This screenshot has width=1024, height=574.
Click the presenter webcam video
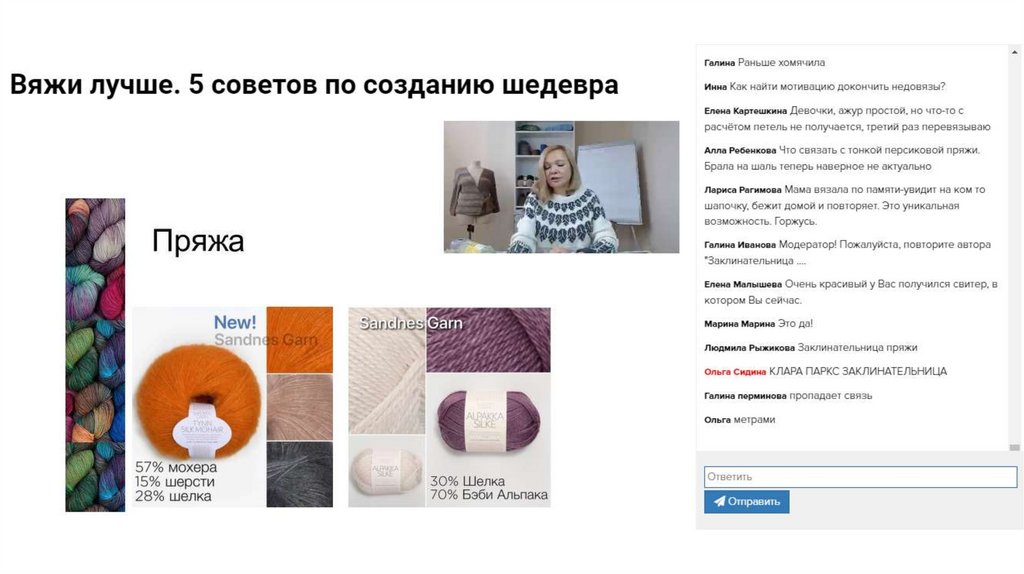561,187
